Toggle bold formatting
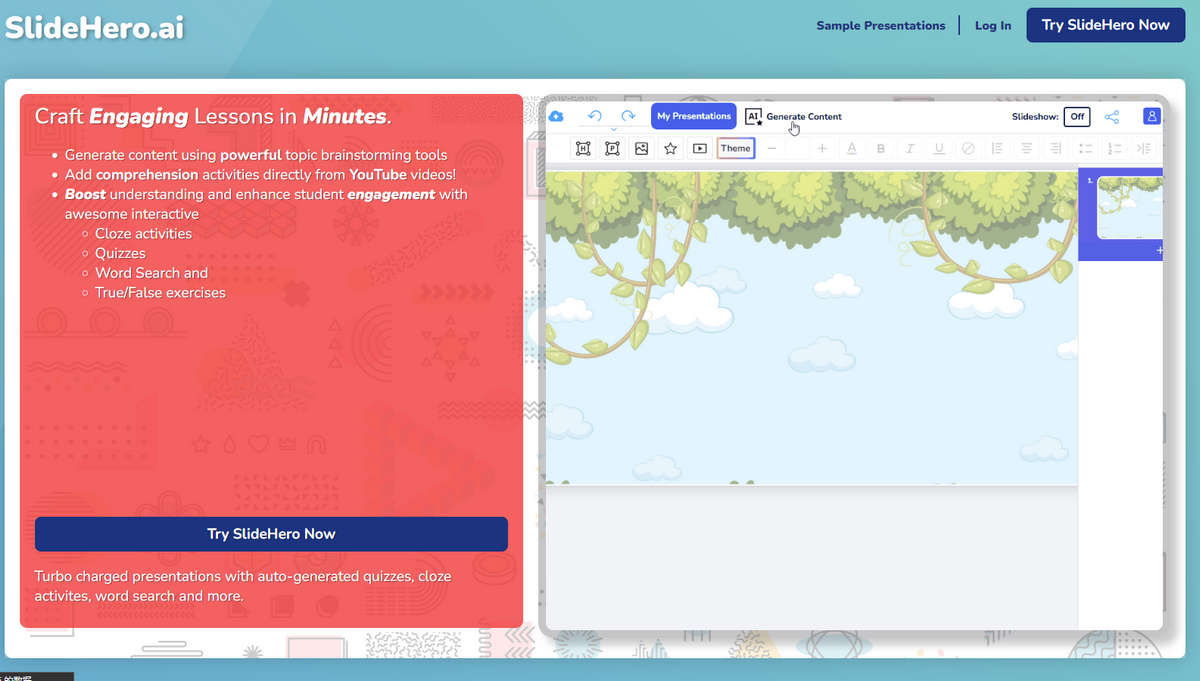The height and width of the screenshot is (681, 1200). 881,148
